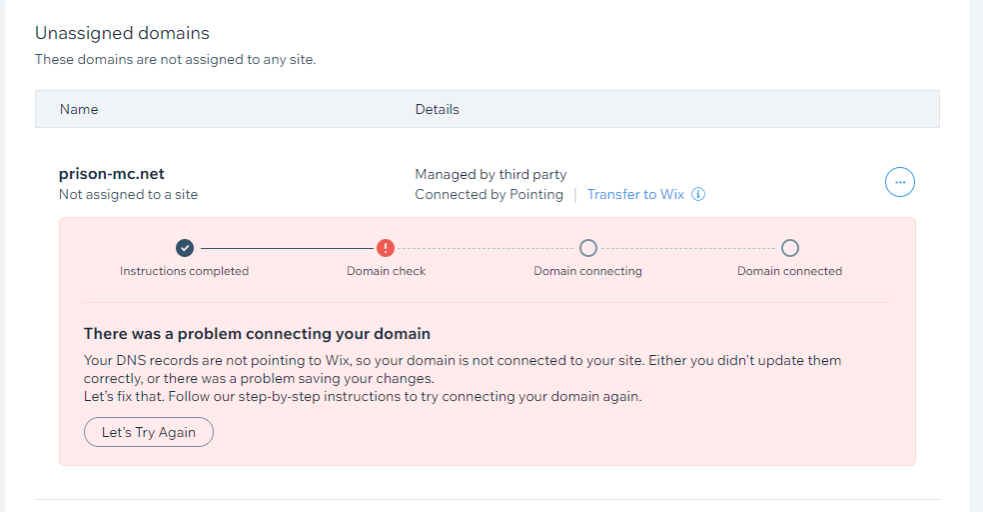Click the Domain connected step label

click(790, 271)
